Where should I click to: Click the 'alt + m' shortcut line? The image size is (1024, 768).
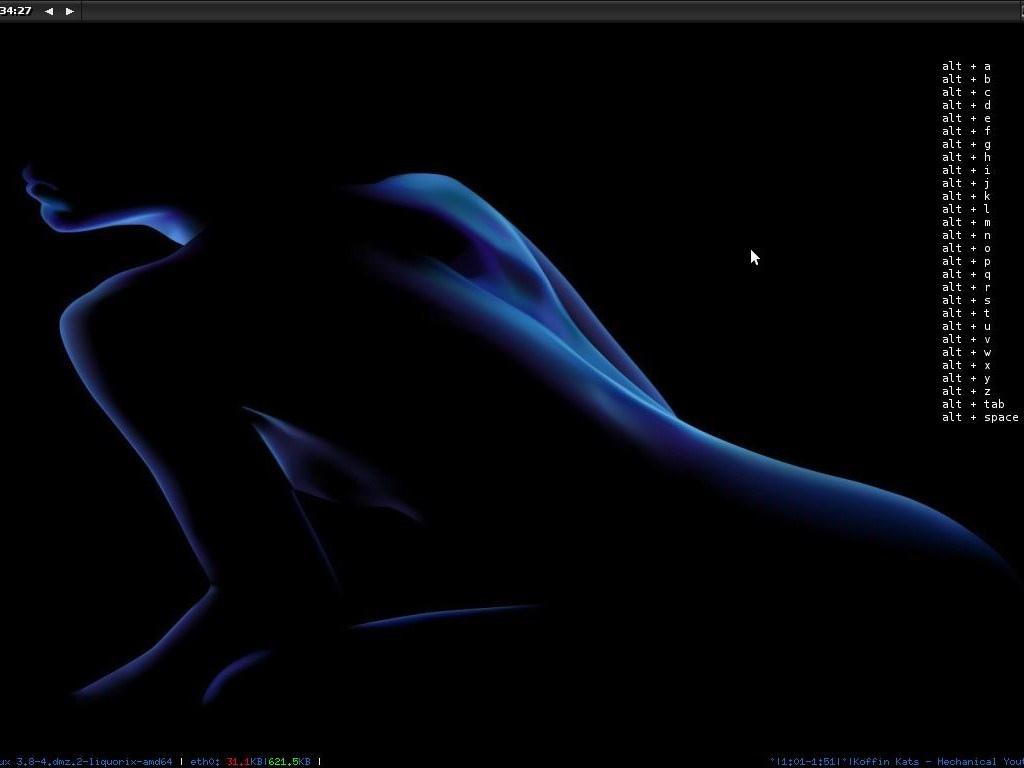point(966,222)
